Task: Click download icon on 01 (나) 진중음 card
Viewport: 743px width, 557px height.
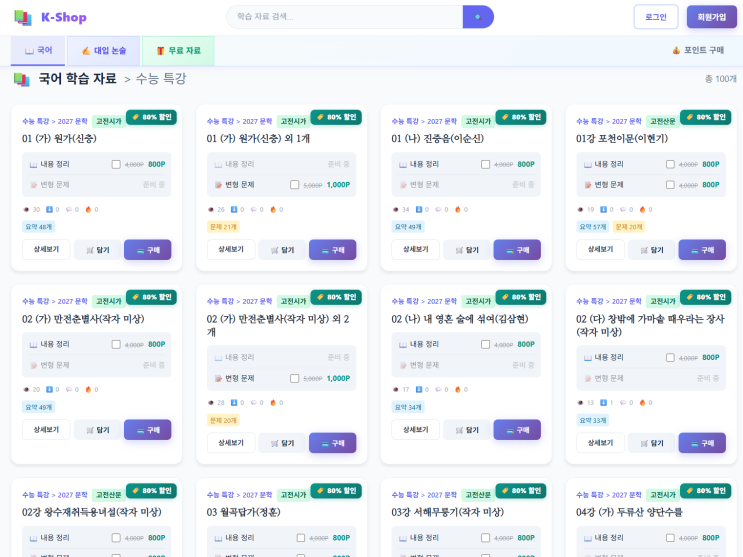Action: pyautogui.click(x=419, y=209)
